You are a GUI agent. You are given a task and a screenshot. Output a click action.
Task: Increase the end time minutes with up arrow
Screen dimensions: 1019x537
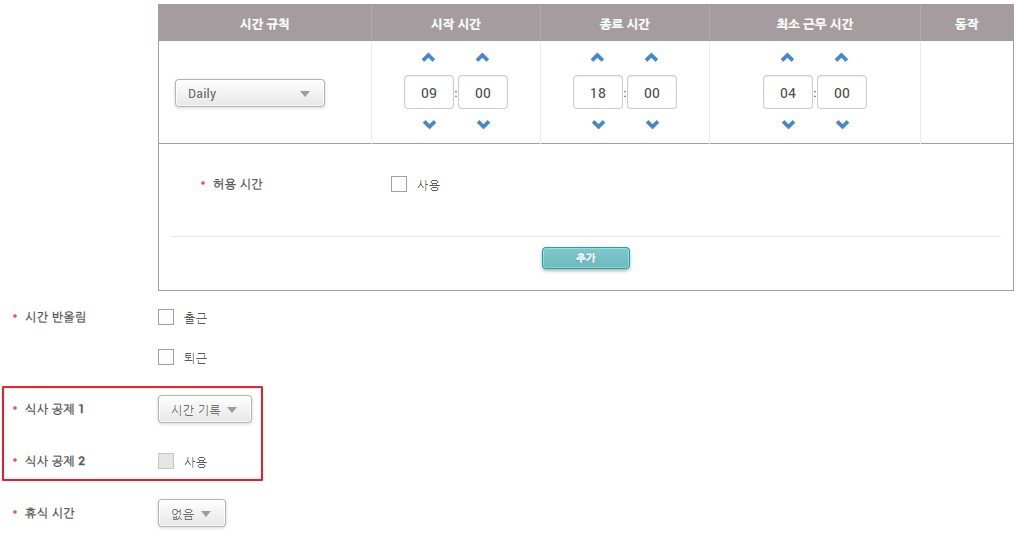[652, 58]
